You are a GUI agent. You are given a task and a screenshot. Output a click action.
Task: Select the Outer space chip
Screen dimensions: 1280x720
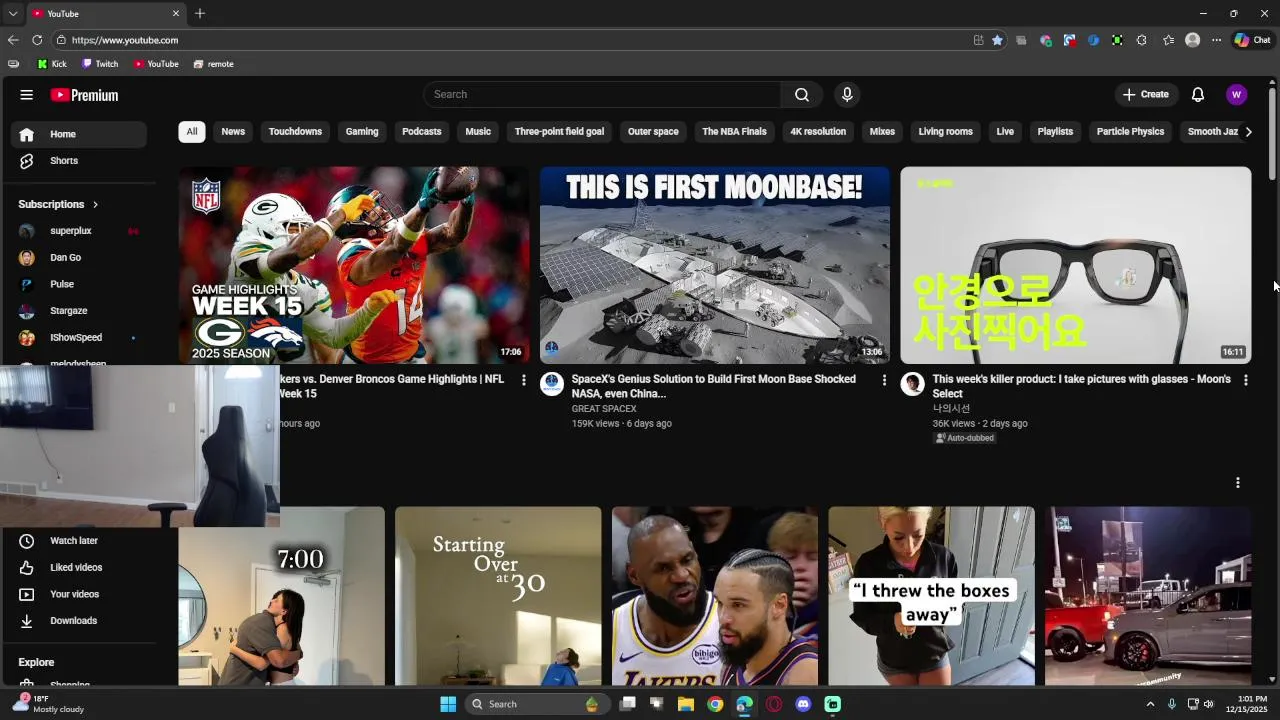[x=653, y=132]
